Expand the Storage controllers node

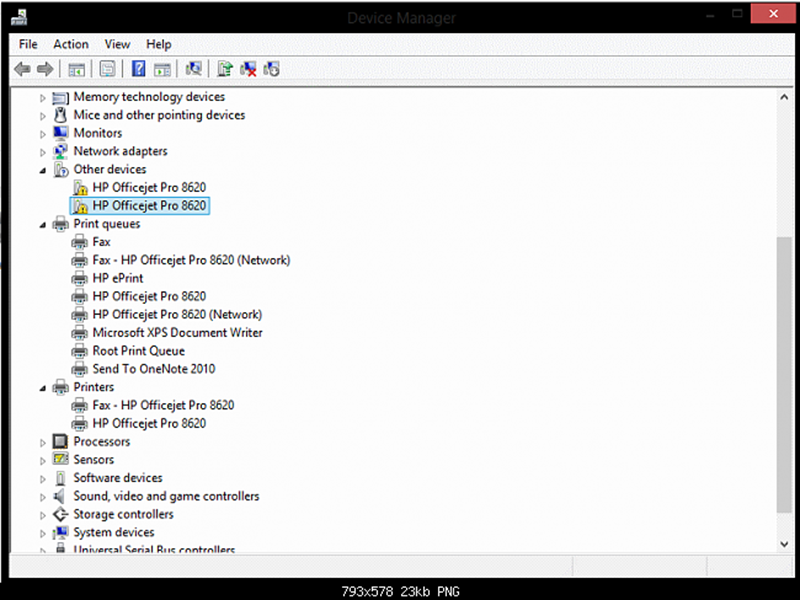[43, 515]
